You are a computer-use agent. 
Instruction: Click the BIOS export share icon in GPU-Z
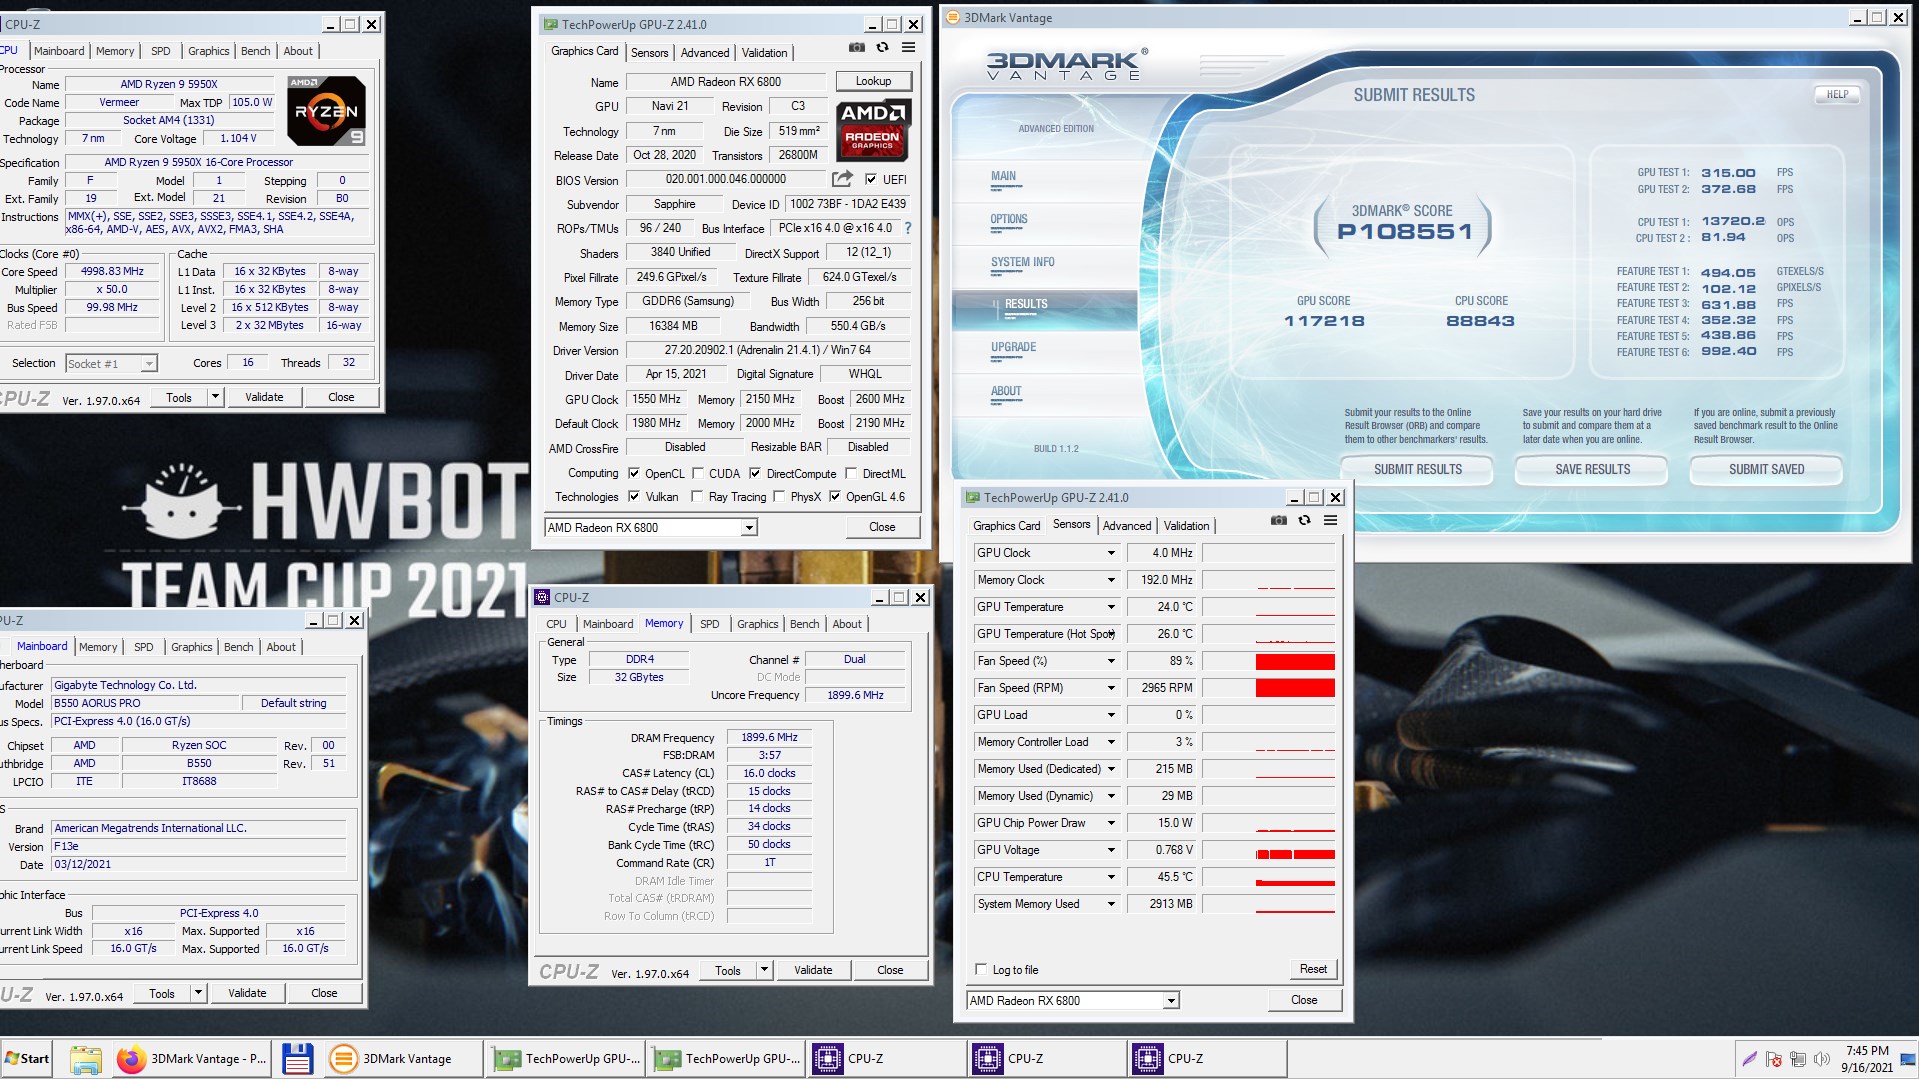[842, 179]
